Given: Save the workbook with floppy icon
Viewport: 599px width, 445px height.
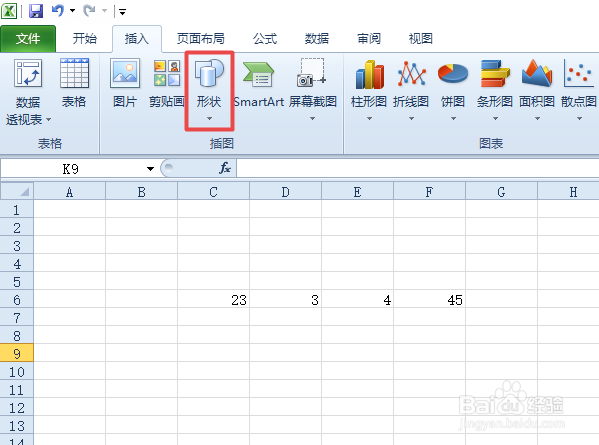Looking at the screenshot, I should 36,11.
